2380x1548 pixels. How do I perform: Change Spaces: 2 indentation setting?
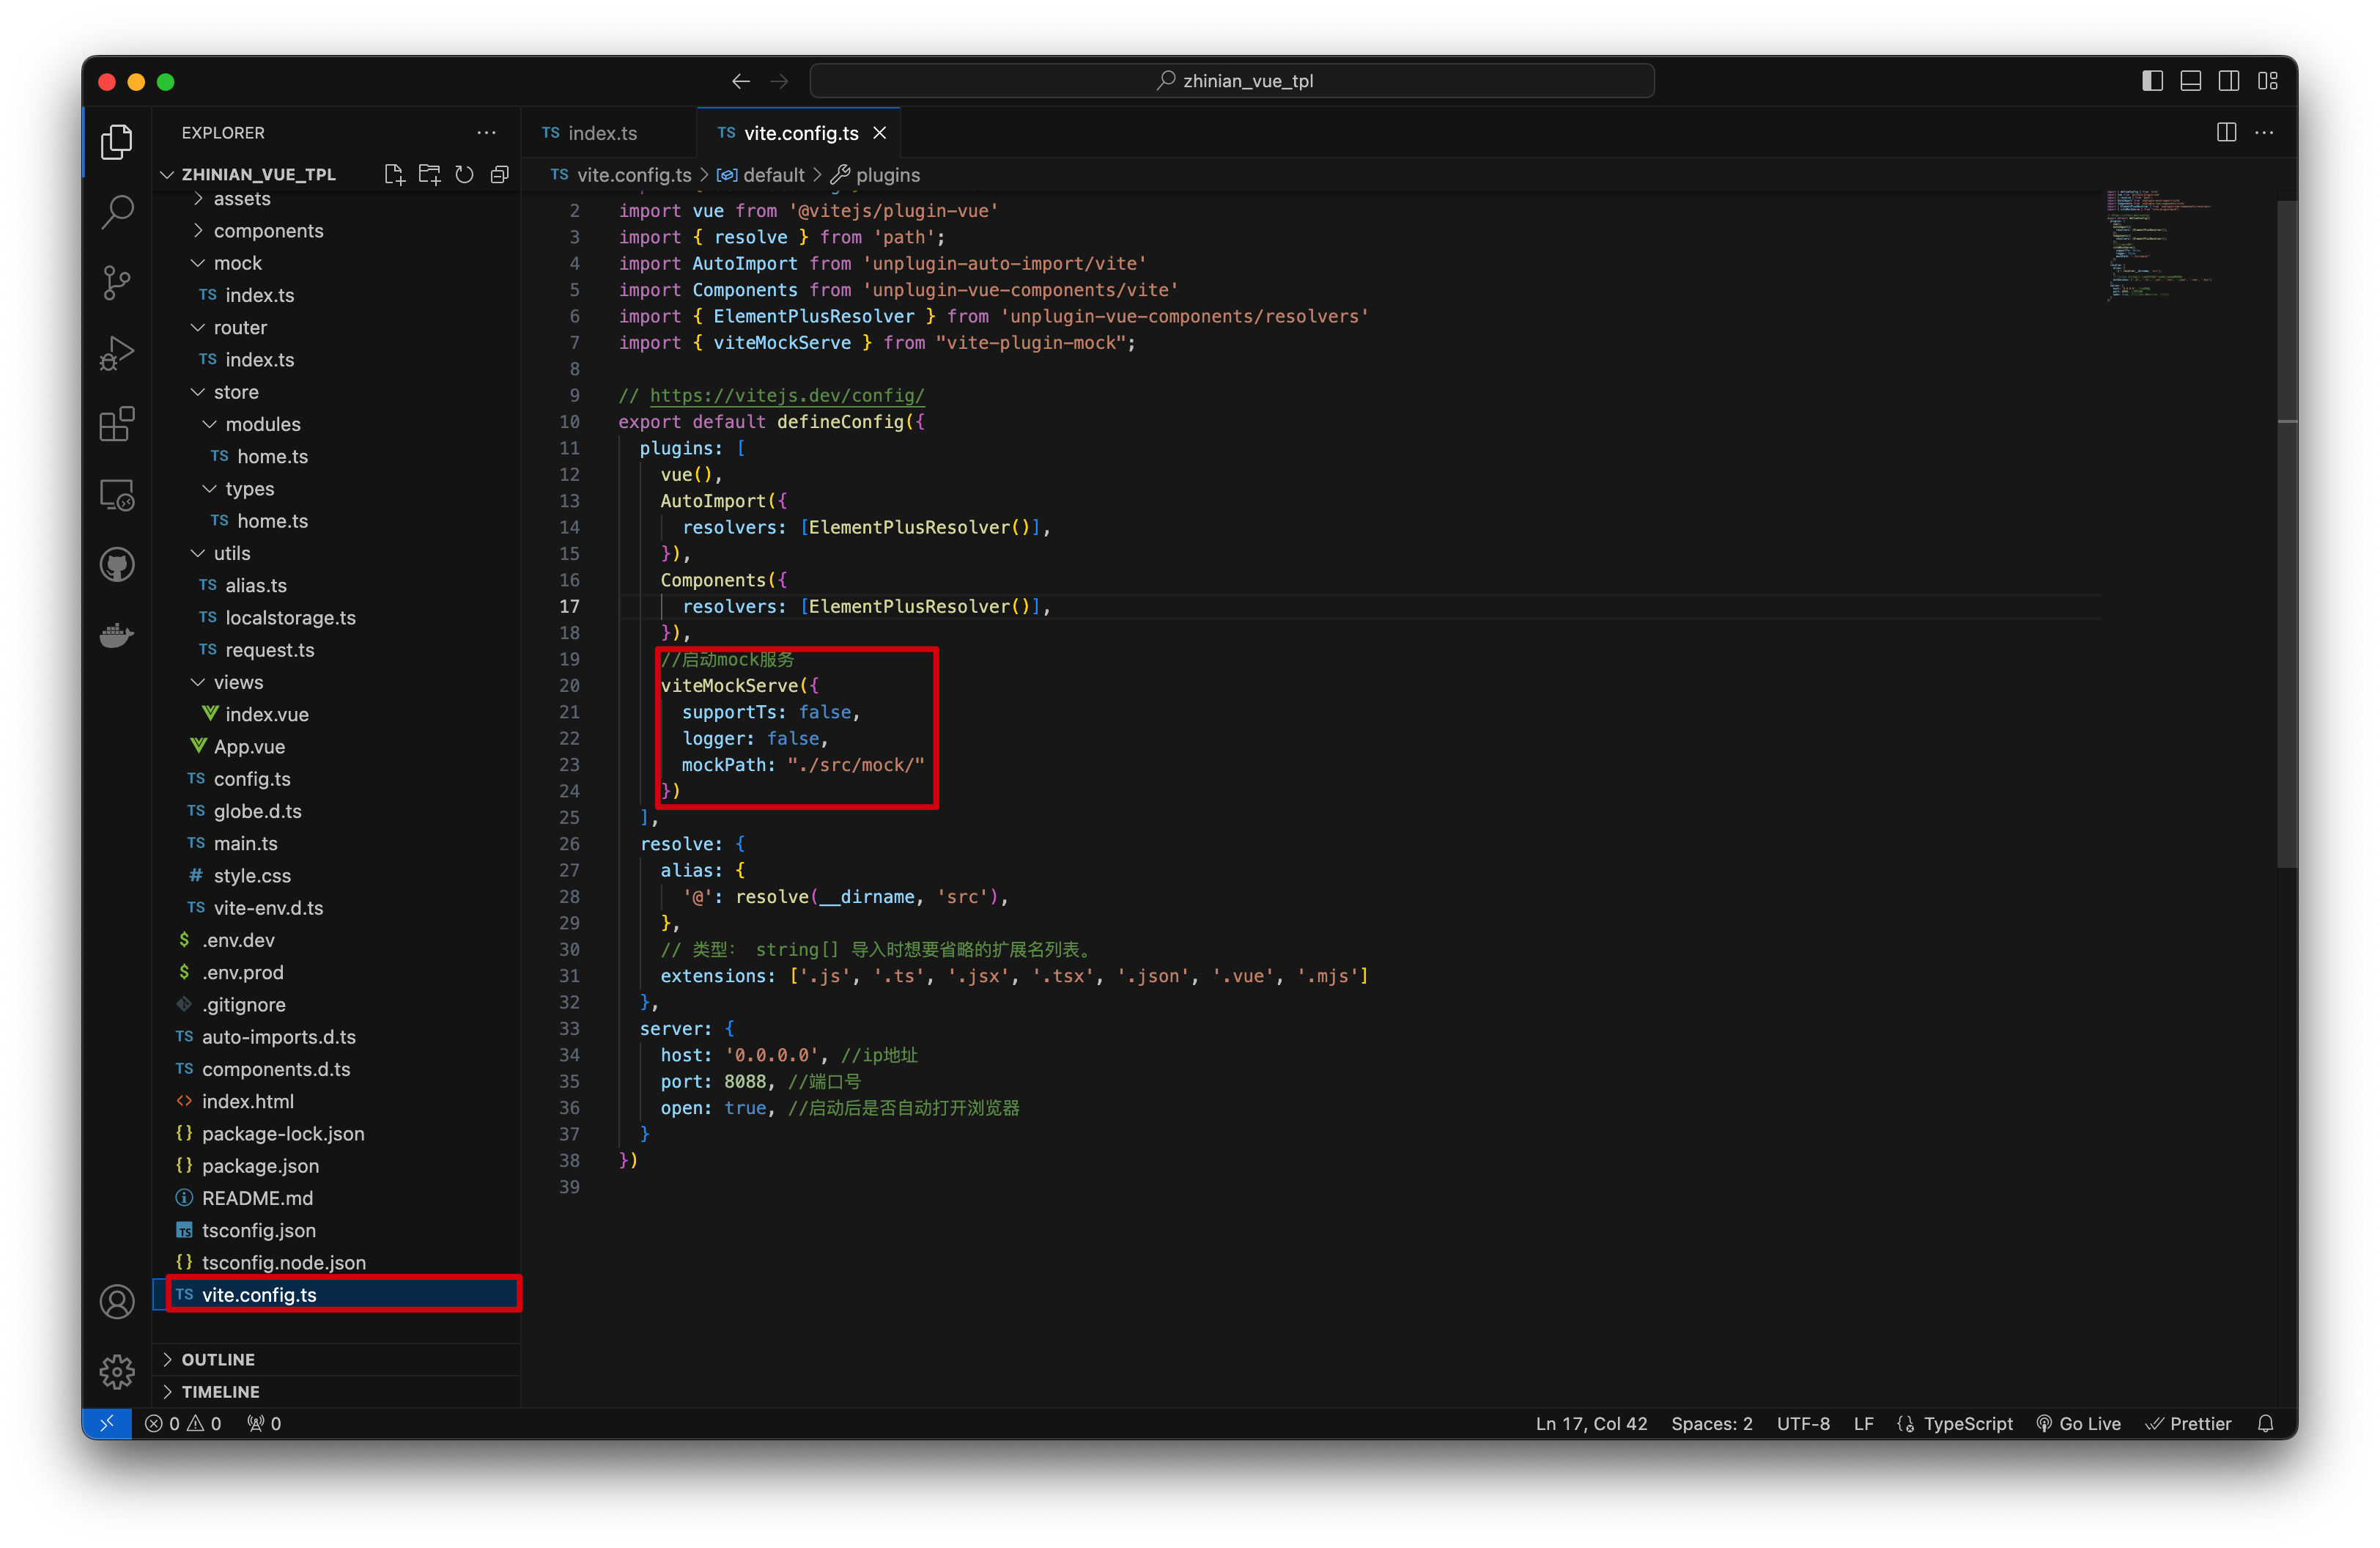tap(1712, 1423)
